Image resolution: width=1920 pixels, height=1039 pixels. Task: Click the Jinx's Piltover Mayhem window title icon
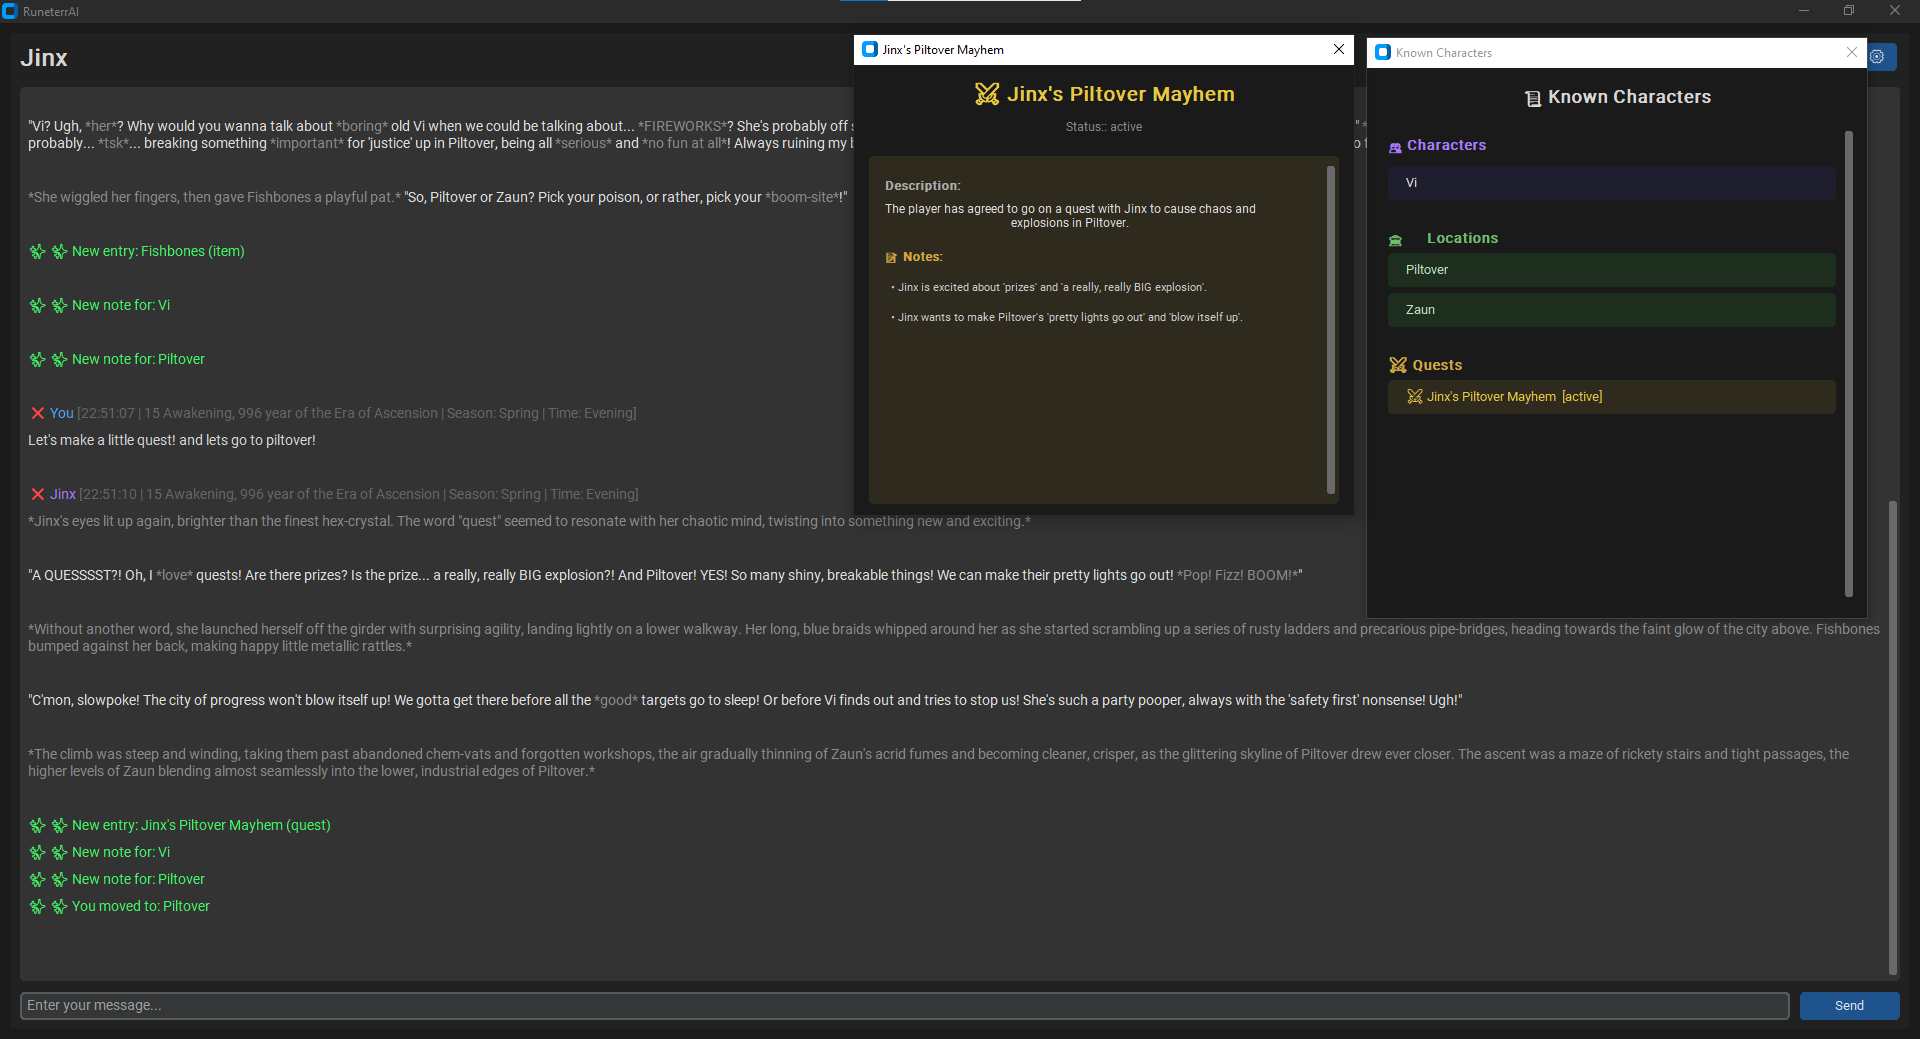(x=870, y=49)
